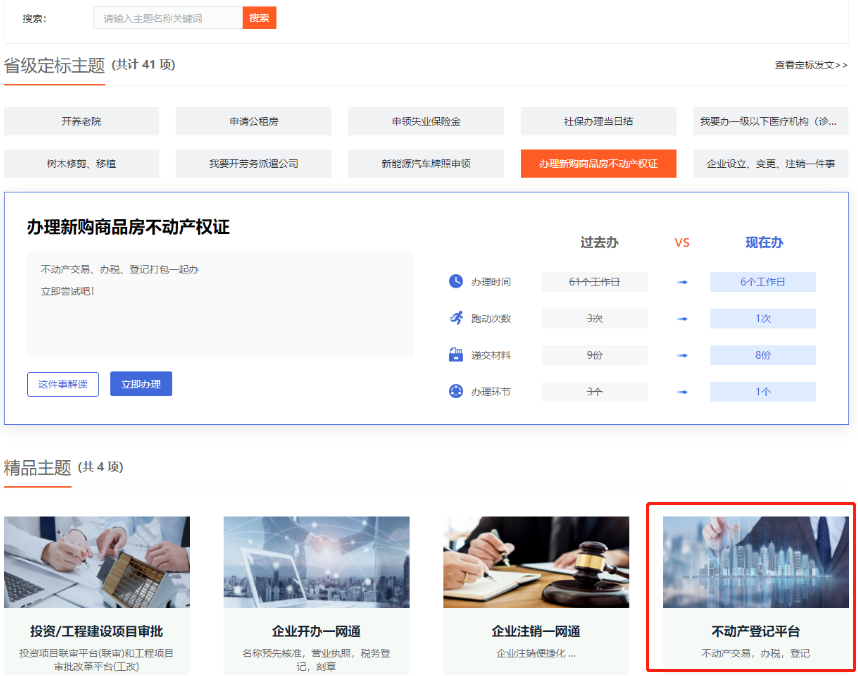Select the 申请公租房 theme tab
This screenshot has height=676, width=858.
point(254,121)
